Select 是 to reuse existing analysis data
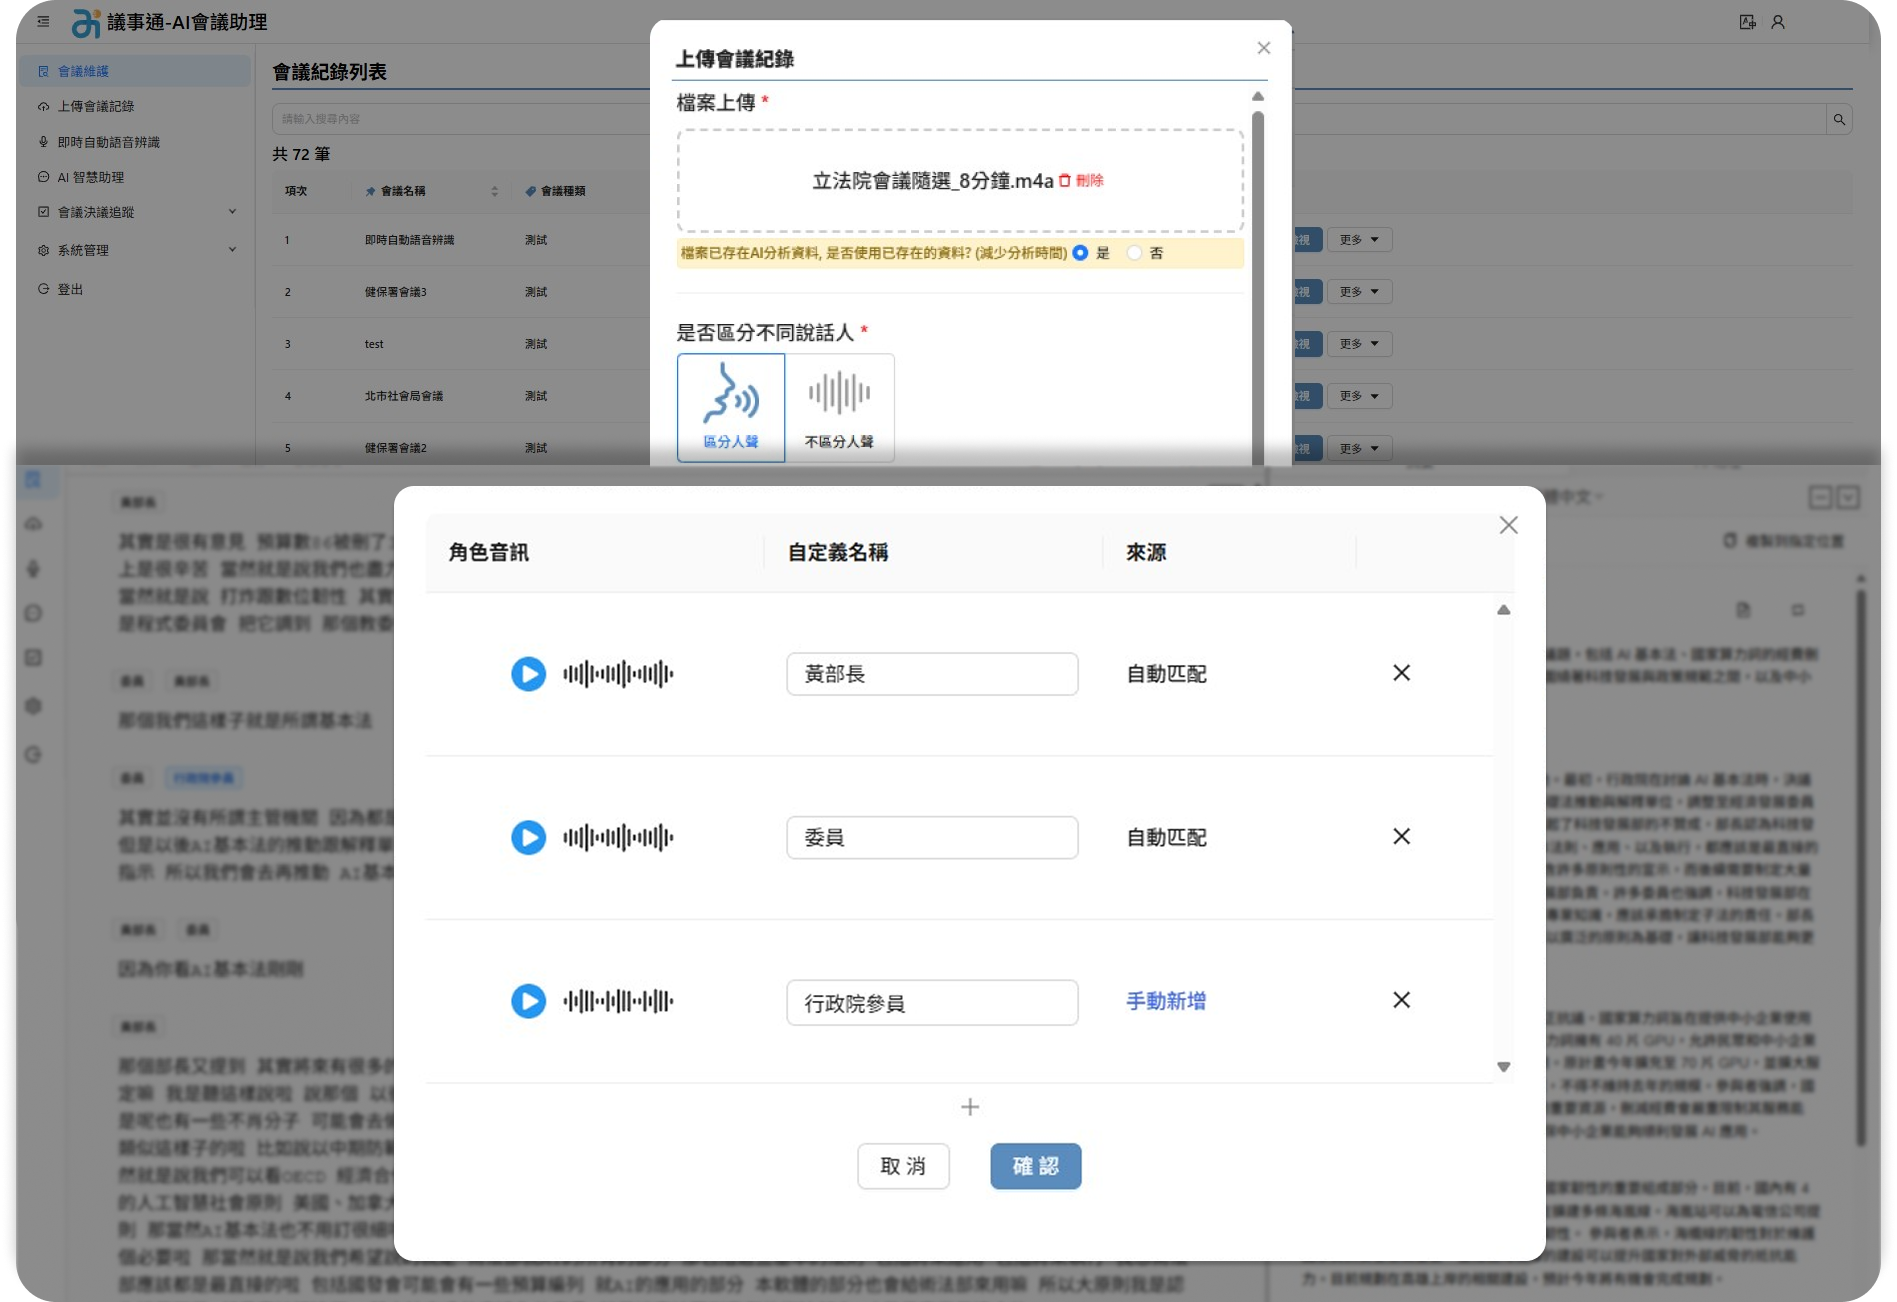1897x1302 pixels. [1080, 253]
